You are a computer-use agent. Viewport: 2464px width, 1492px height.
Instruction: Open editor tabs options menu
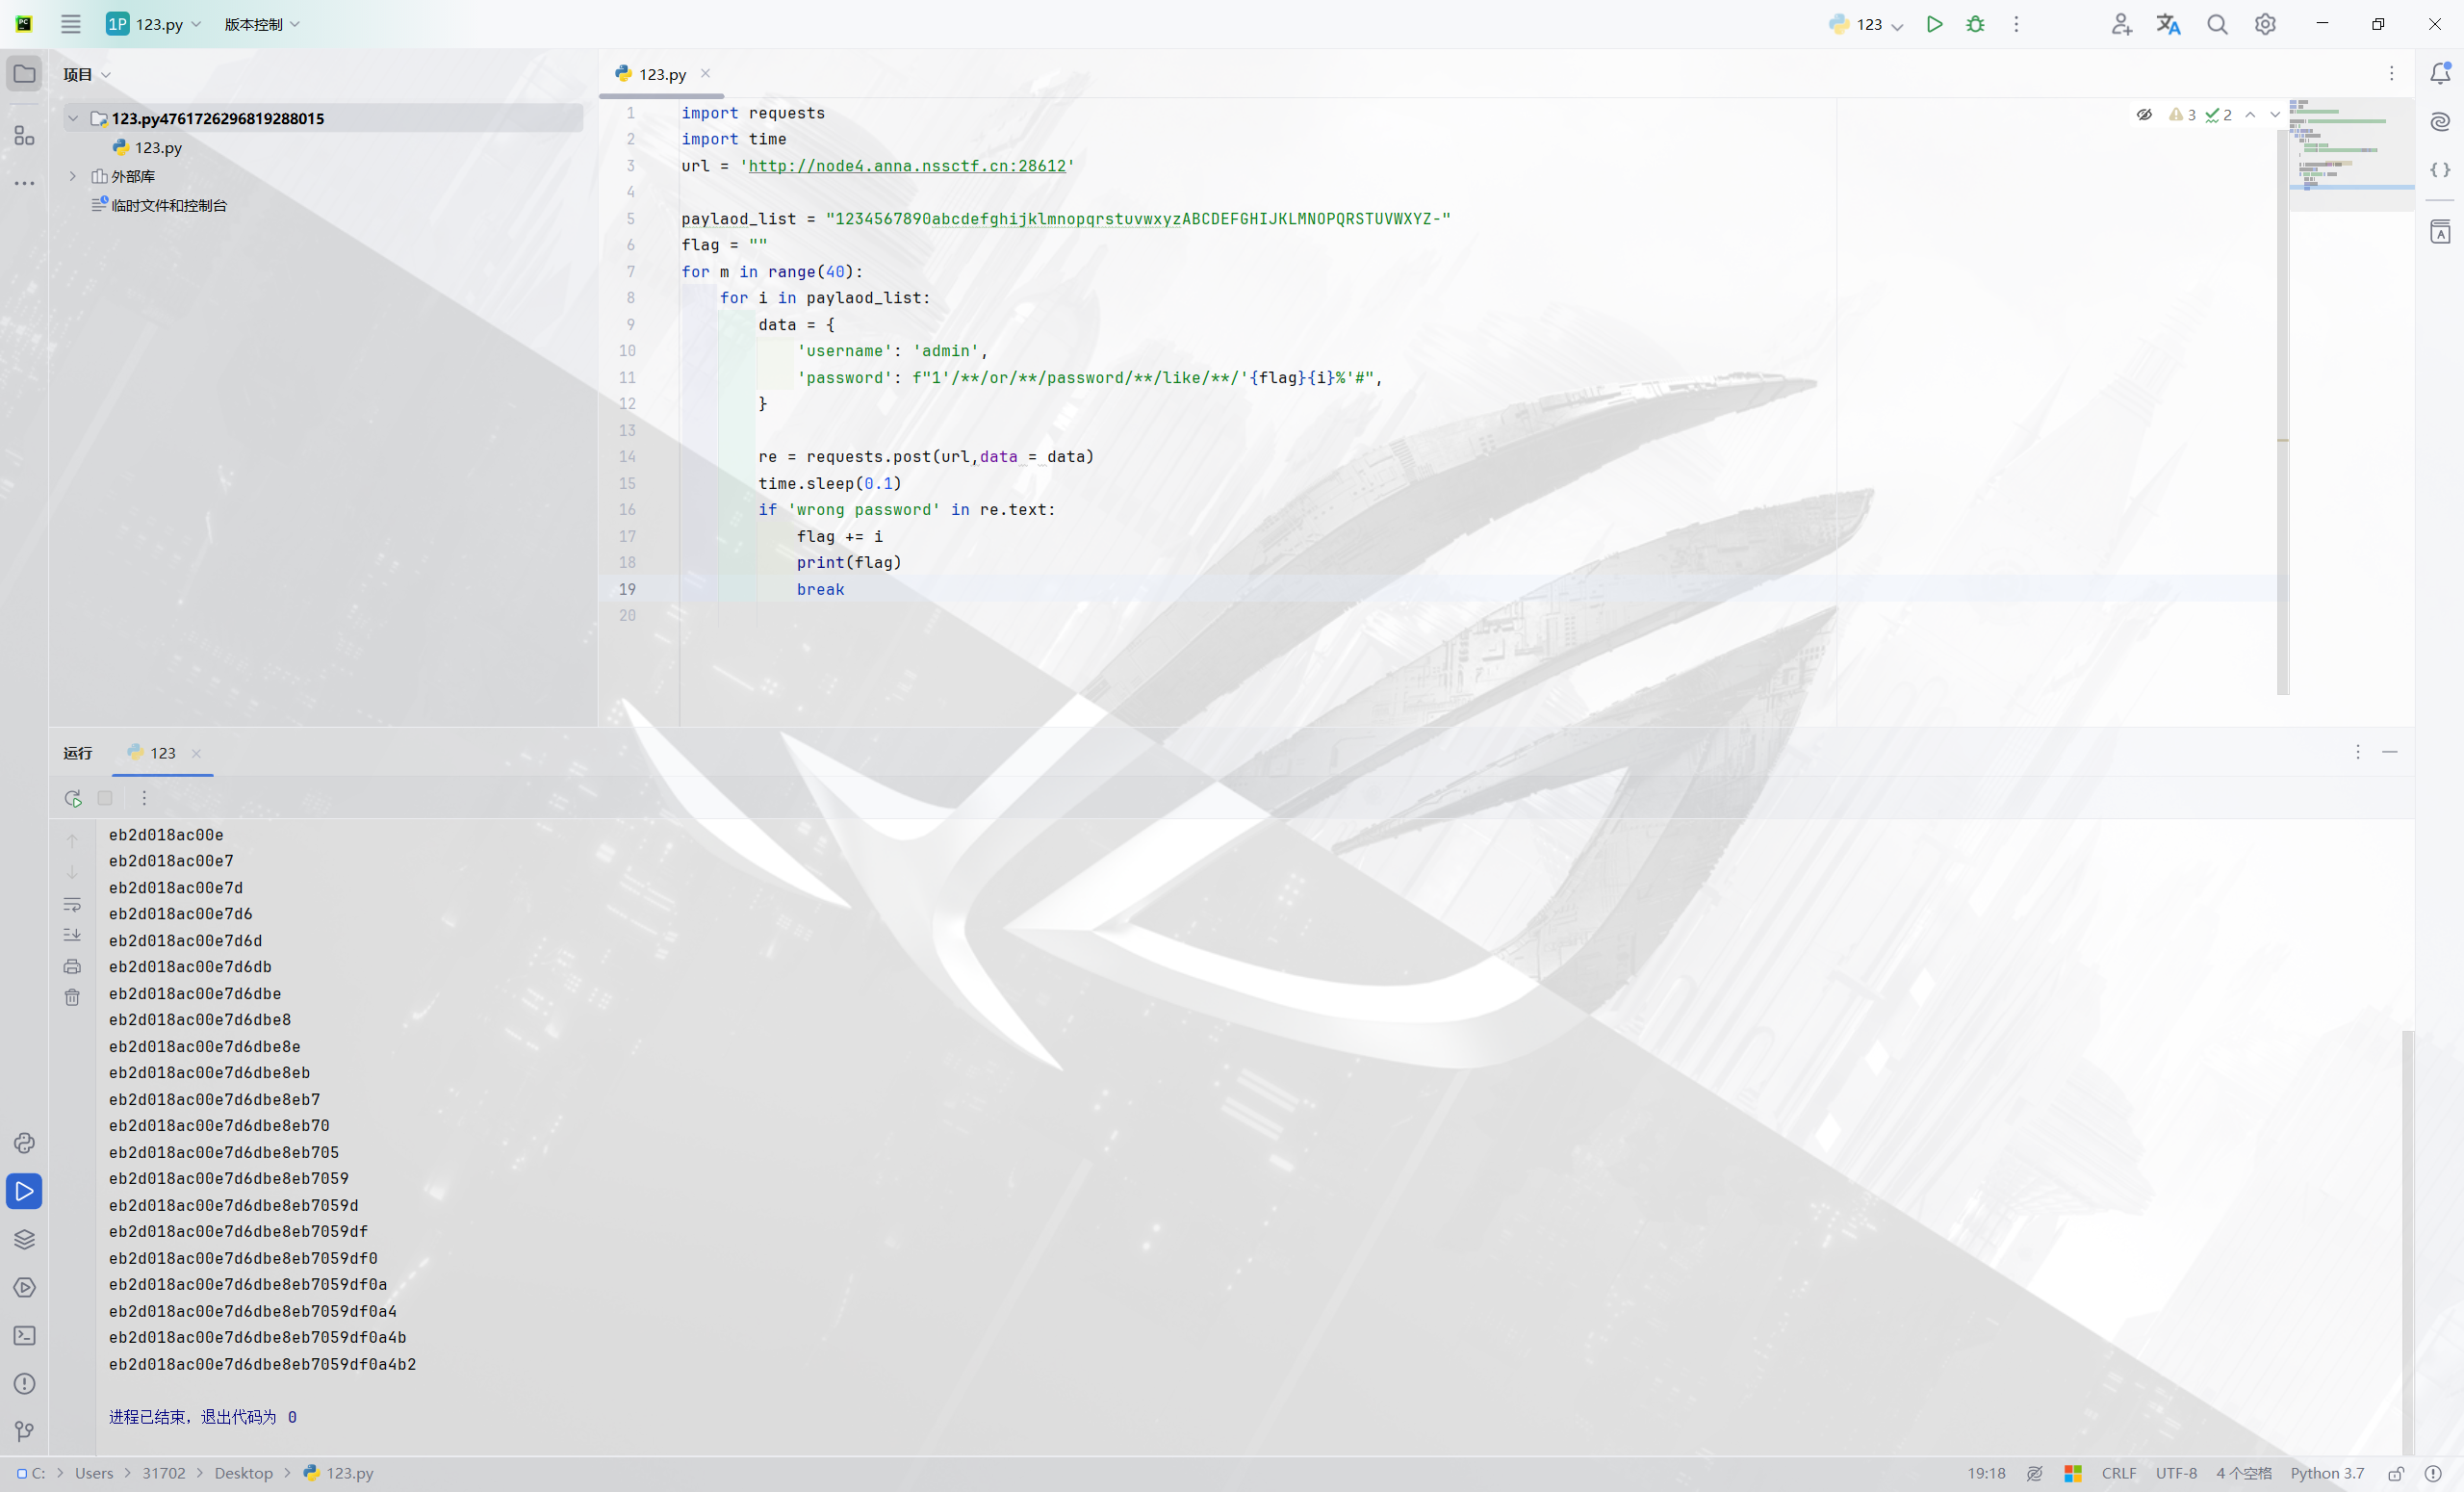coord(2392,73)
